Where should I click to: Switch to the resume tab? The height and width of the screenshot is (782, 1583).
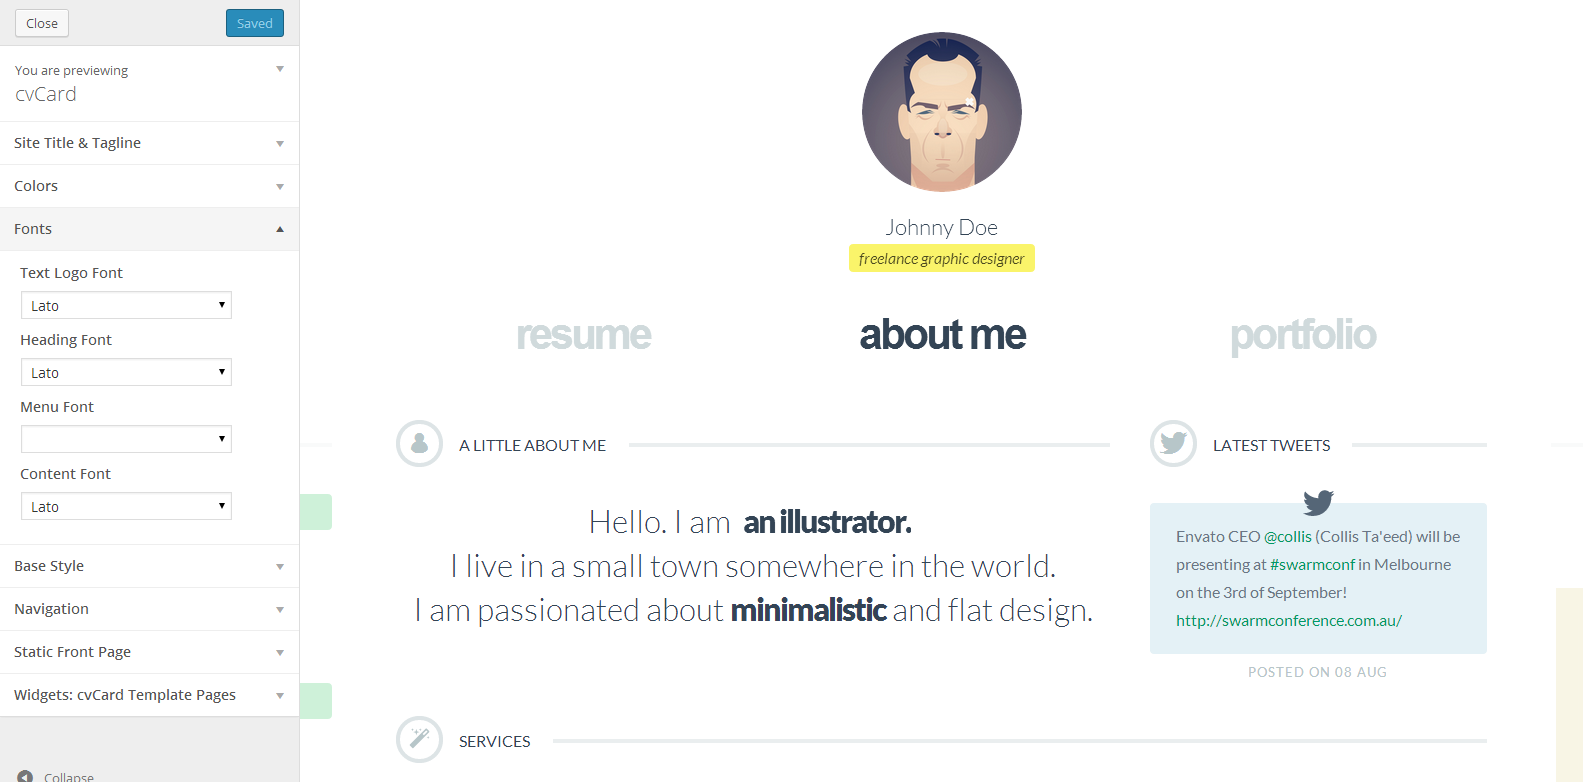pos(584,335)
